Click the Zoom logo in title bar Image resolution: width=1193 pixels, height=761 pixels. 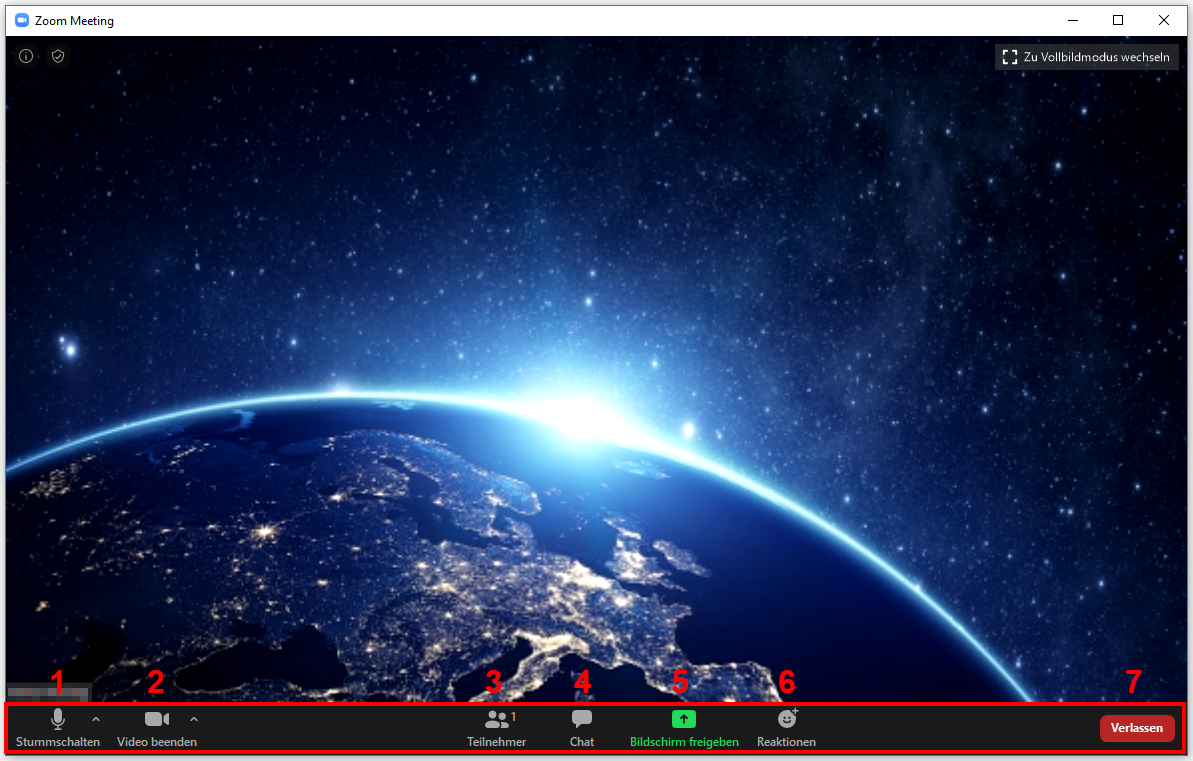click(x=22, y=20)
